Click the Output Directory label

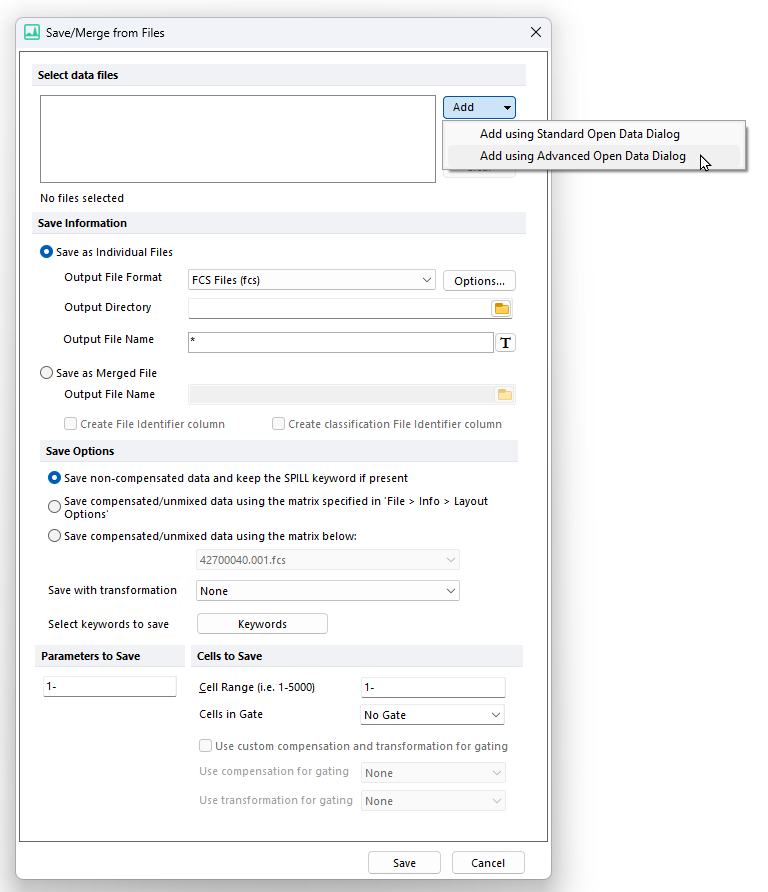coord(108,307)
